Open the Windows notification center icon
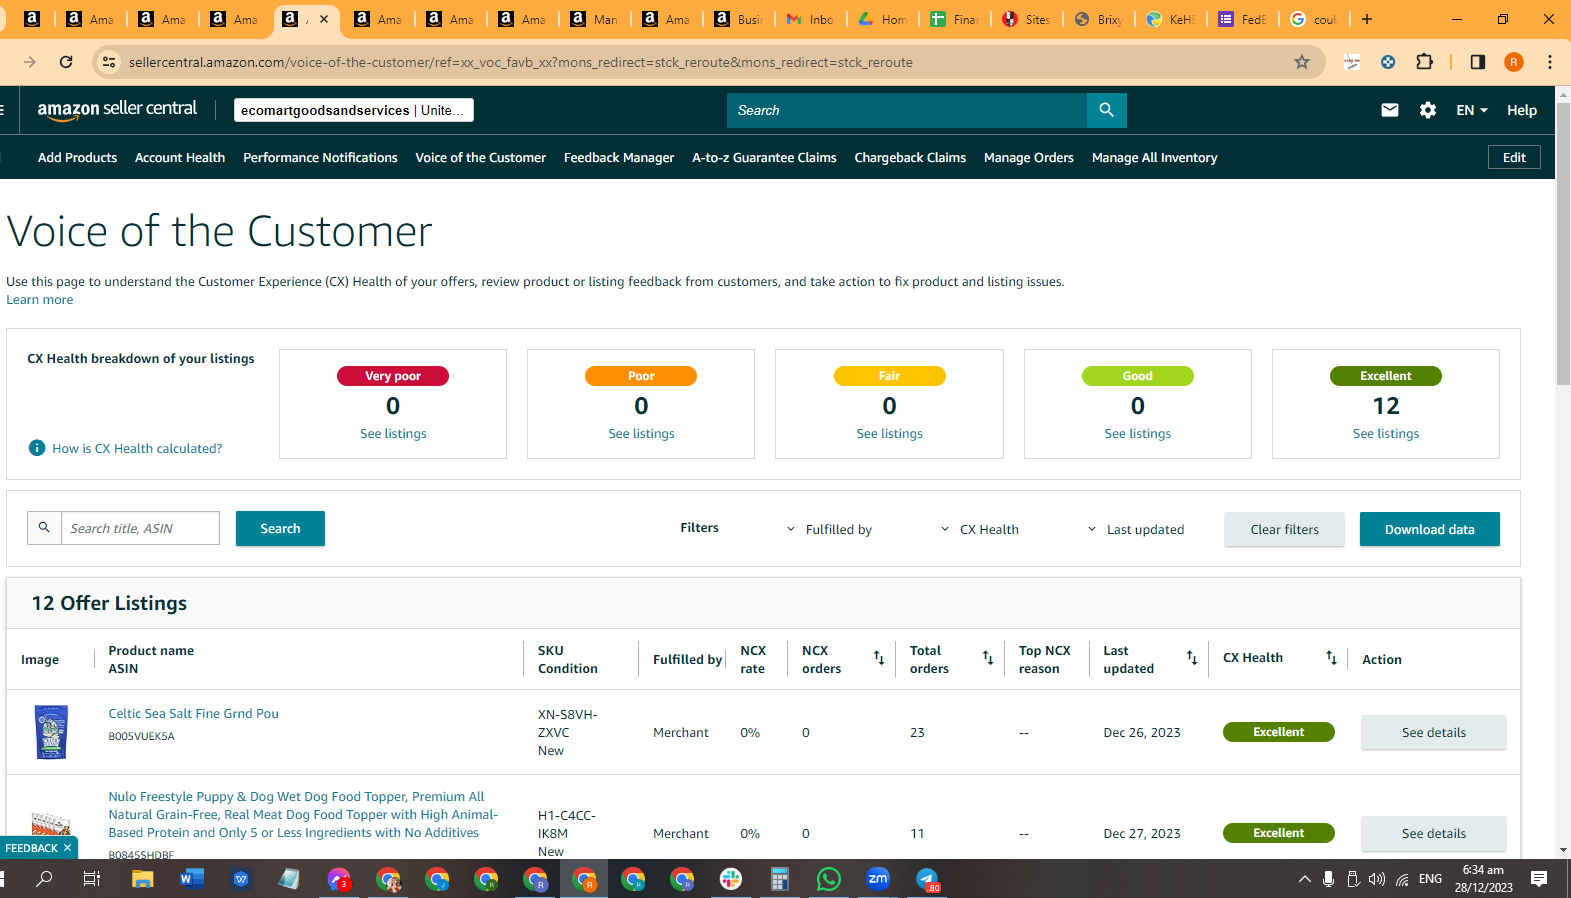This screenshot has height=898, width=1571. pyautogui.click(x=1539, y=879)
